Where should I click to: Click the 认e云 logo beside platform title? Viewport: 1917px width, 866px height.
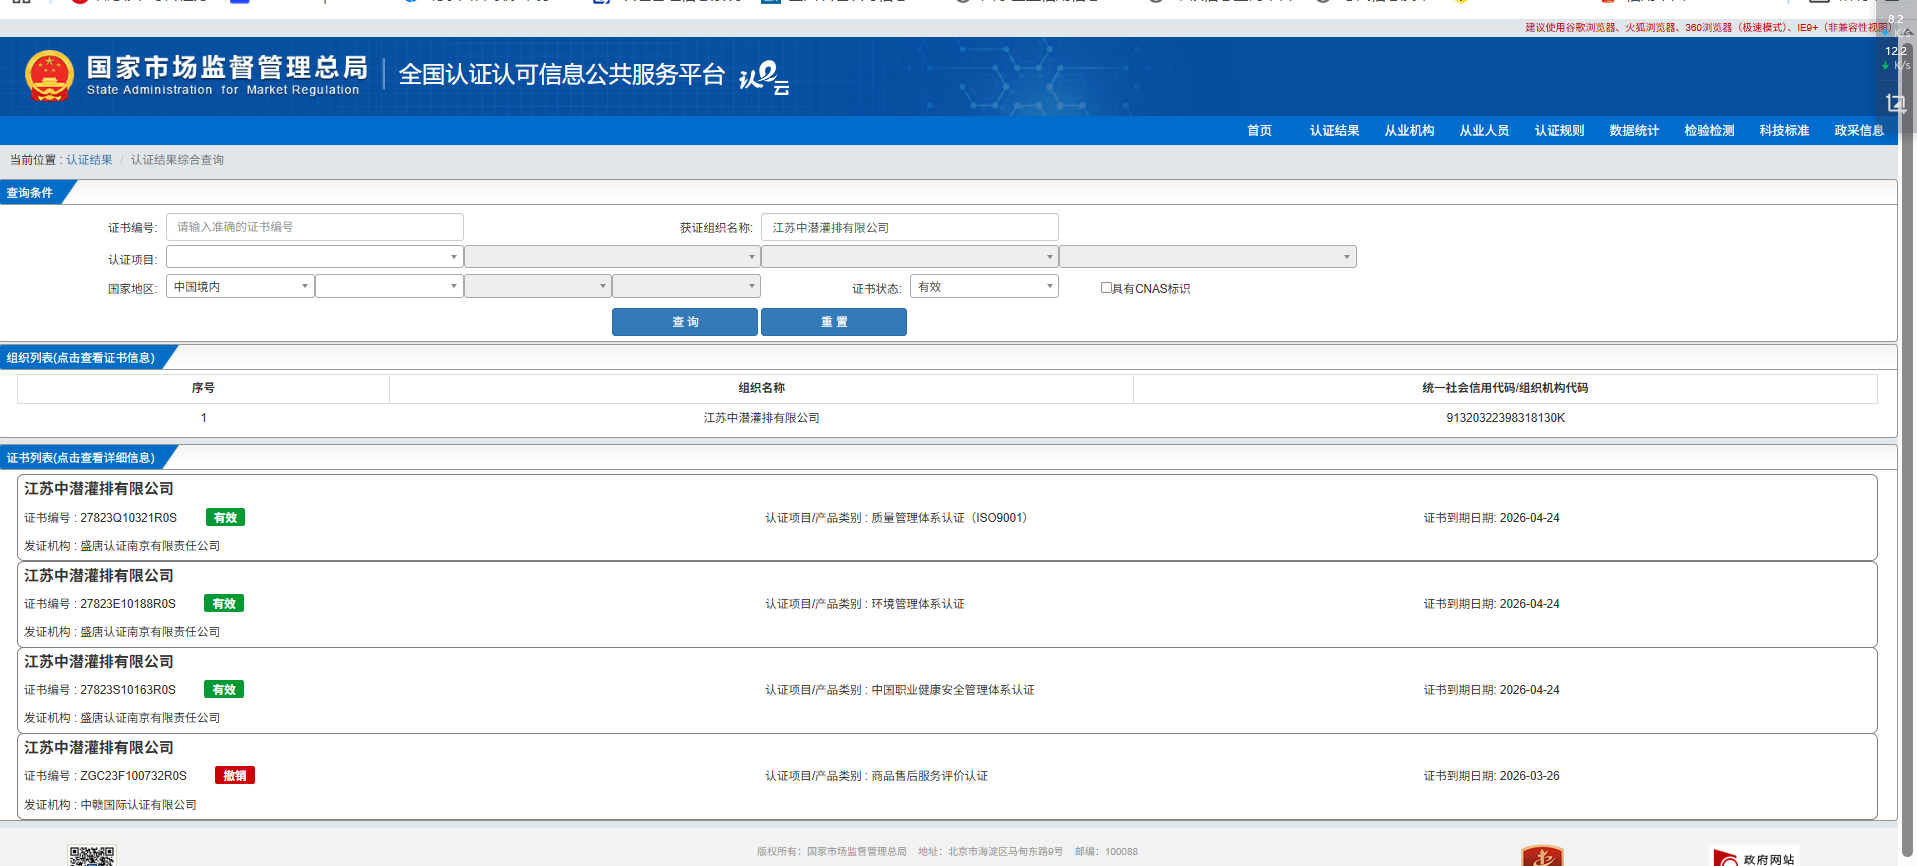coord(764,77)
